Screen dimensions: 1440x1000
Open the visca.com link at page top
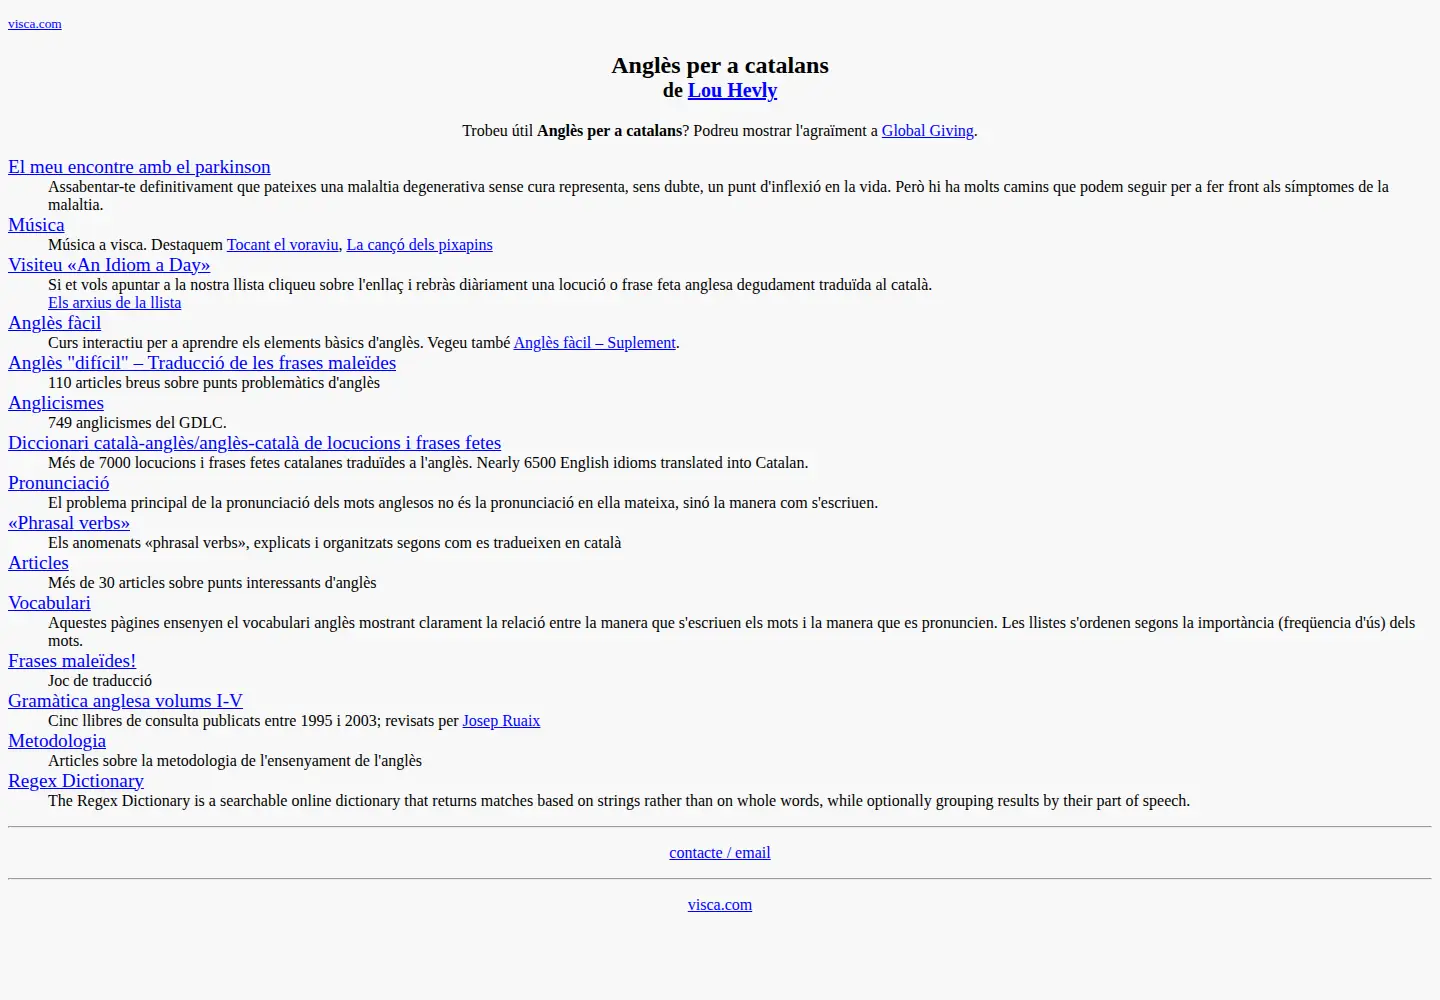35,24
